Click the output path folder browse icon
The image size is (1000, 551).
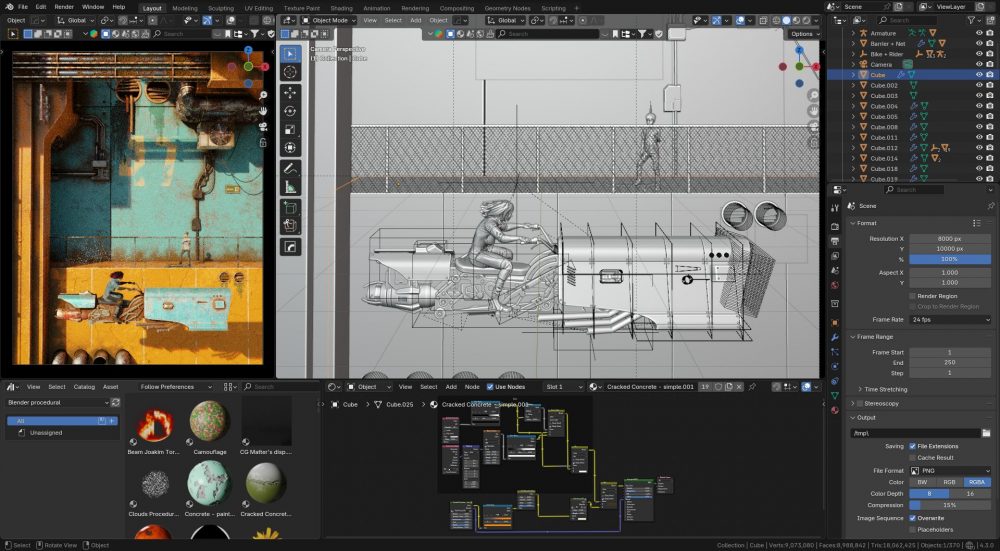tap(986, 433)
